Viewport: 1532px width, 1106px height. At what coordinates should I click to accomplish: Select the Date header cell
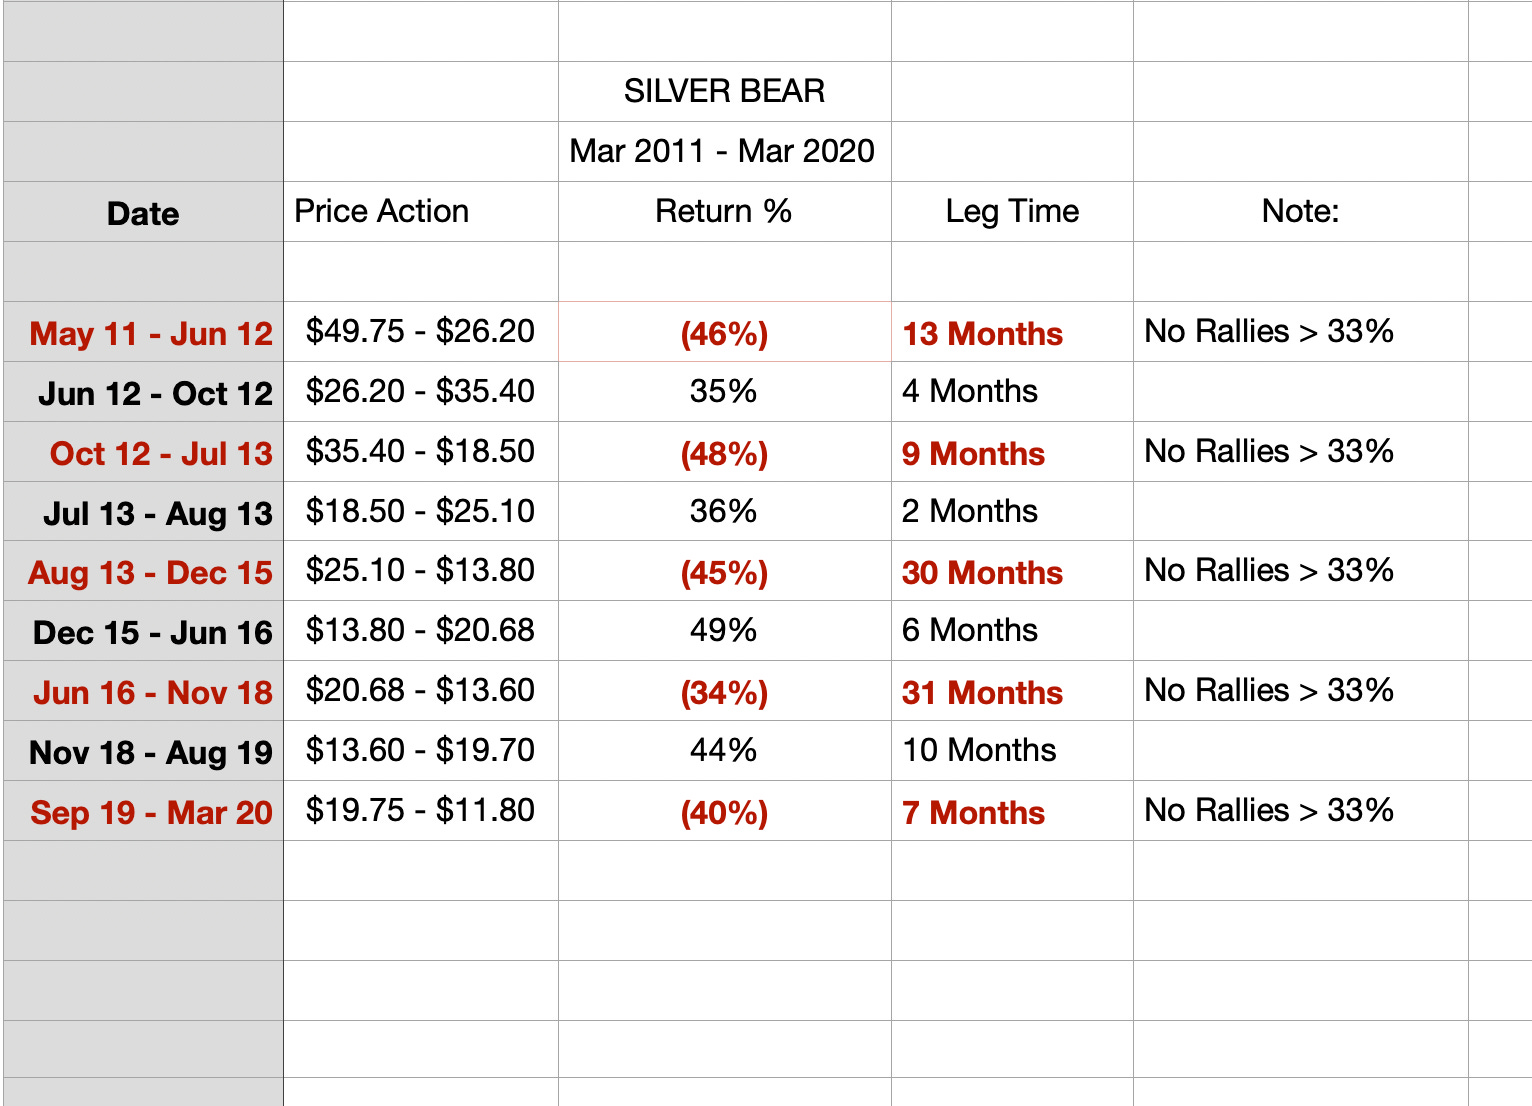point(143,212)
